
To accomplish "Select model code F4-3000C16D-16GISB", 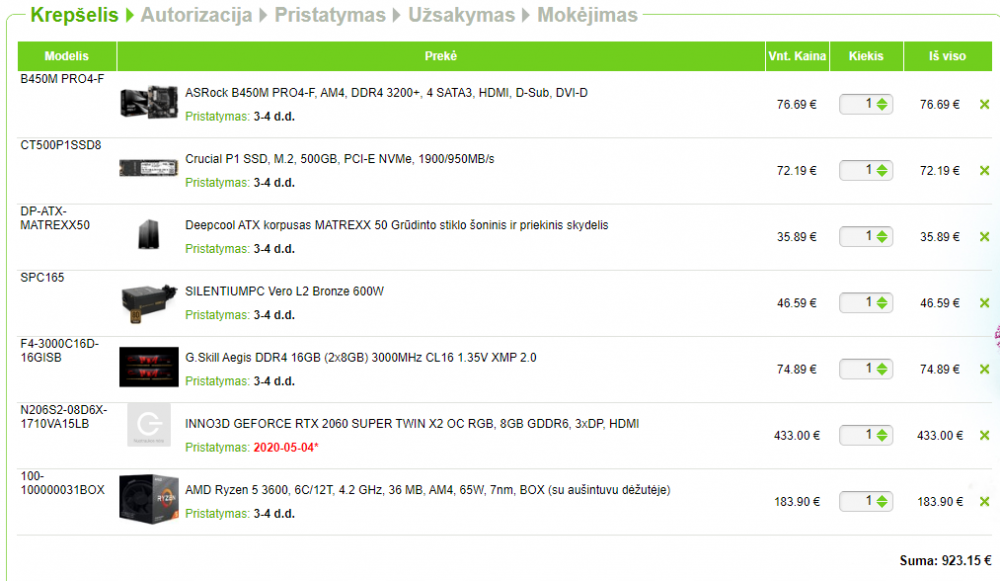I will click(x=59, y=351).
